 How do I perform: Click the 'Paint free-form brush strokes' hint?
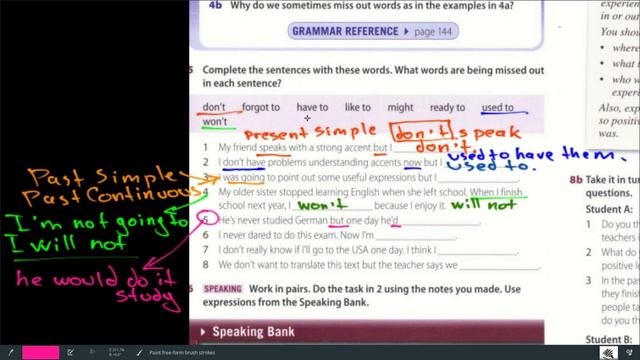tap(182, 352)
